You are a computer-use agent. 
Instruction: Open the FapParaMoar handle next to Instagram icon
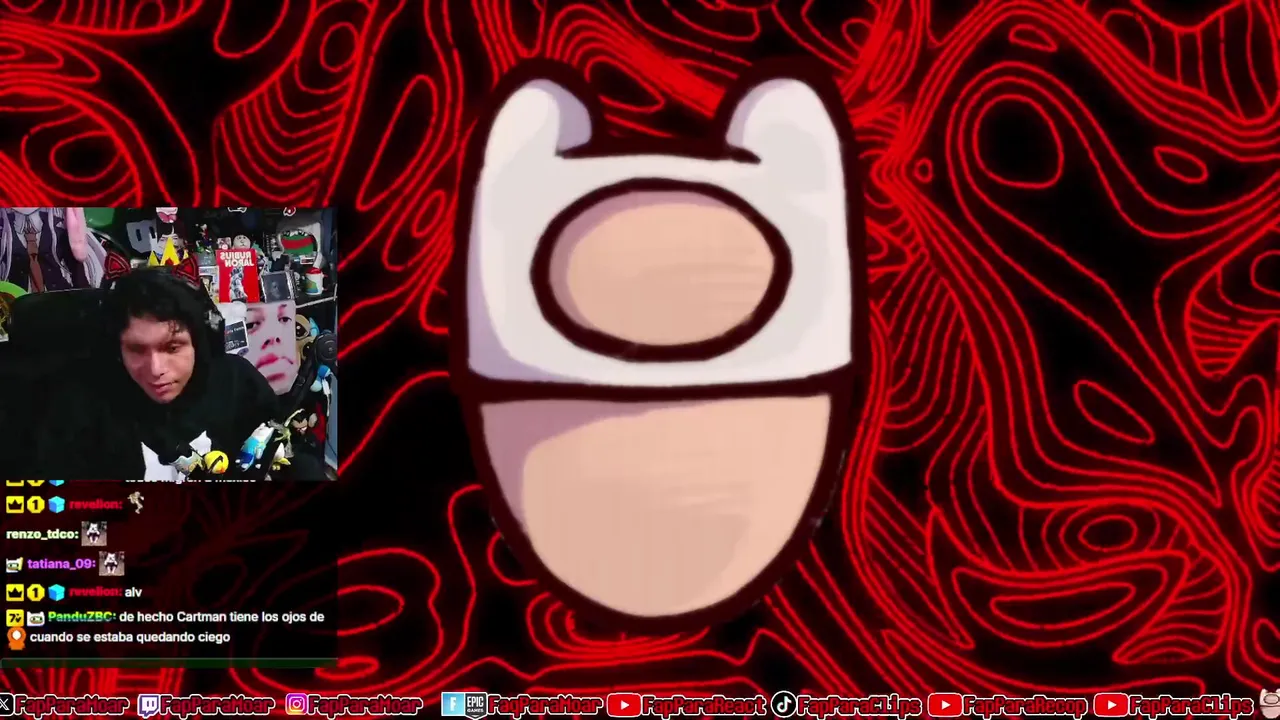(363, 705)
